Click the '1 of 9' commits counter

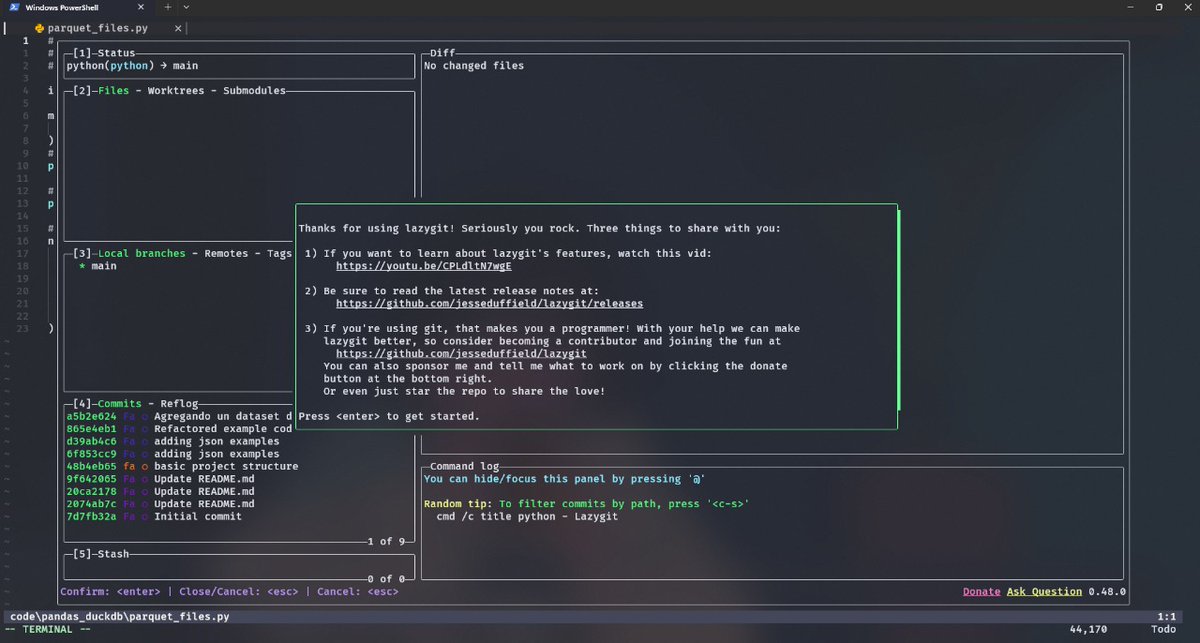point(385,541)
